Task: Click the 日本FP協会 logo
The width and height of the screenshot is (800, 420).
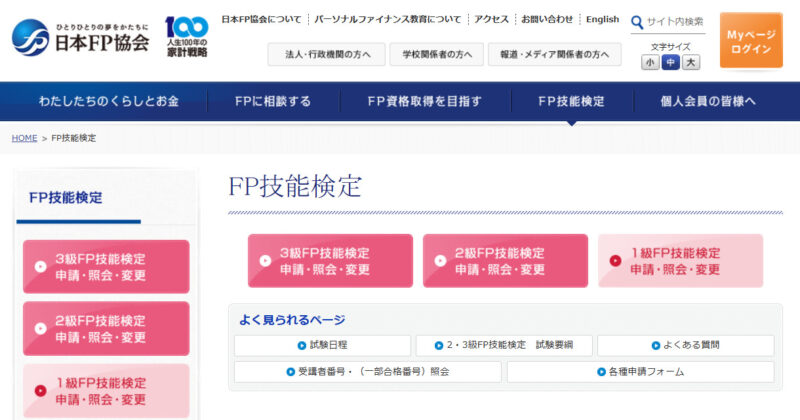Action: [x=81, y=37]
